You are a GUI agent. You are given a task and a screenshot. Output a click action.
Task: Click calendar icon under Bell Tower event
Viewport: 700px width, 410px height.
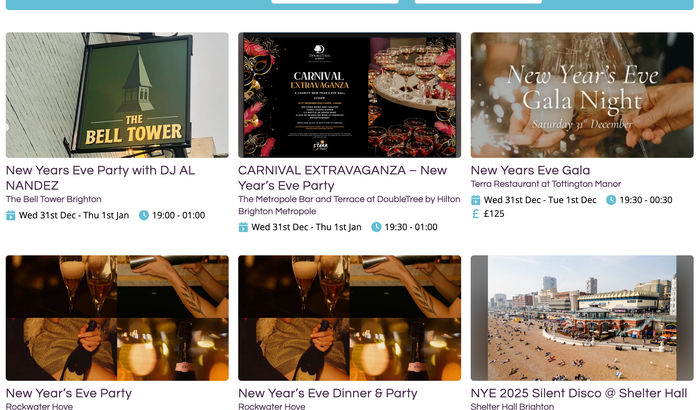tap(11, 215)
